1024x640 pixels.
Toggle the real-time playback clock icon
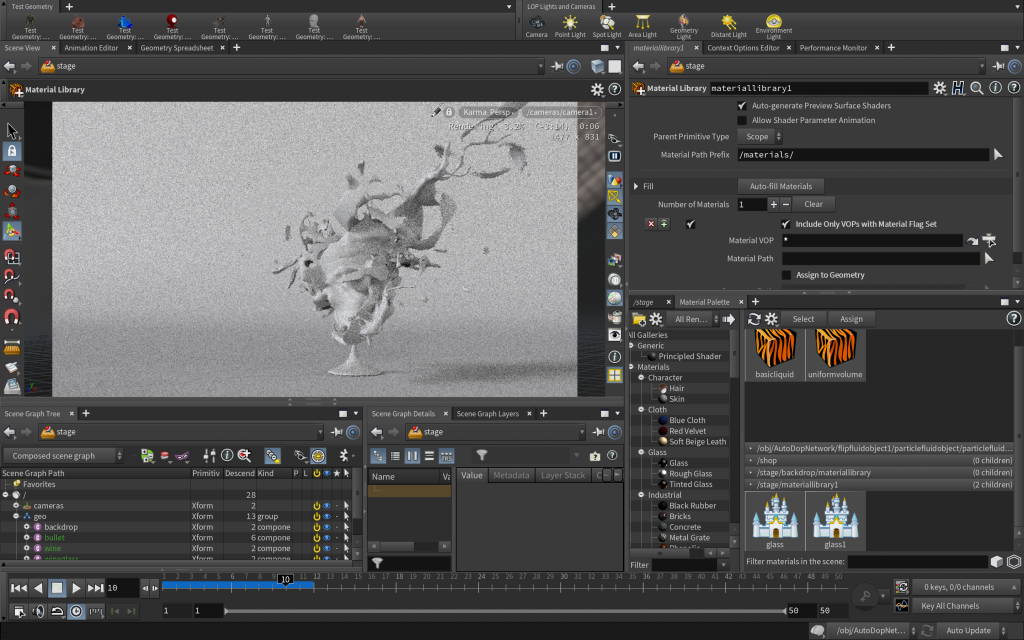[76, 611]
